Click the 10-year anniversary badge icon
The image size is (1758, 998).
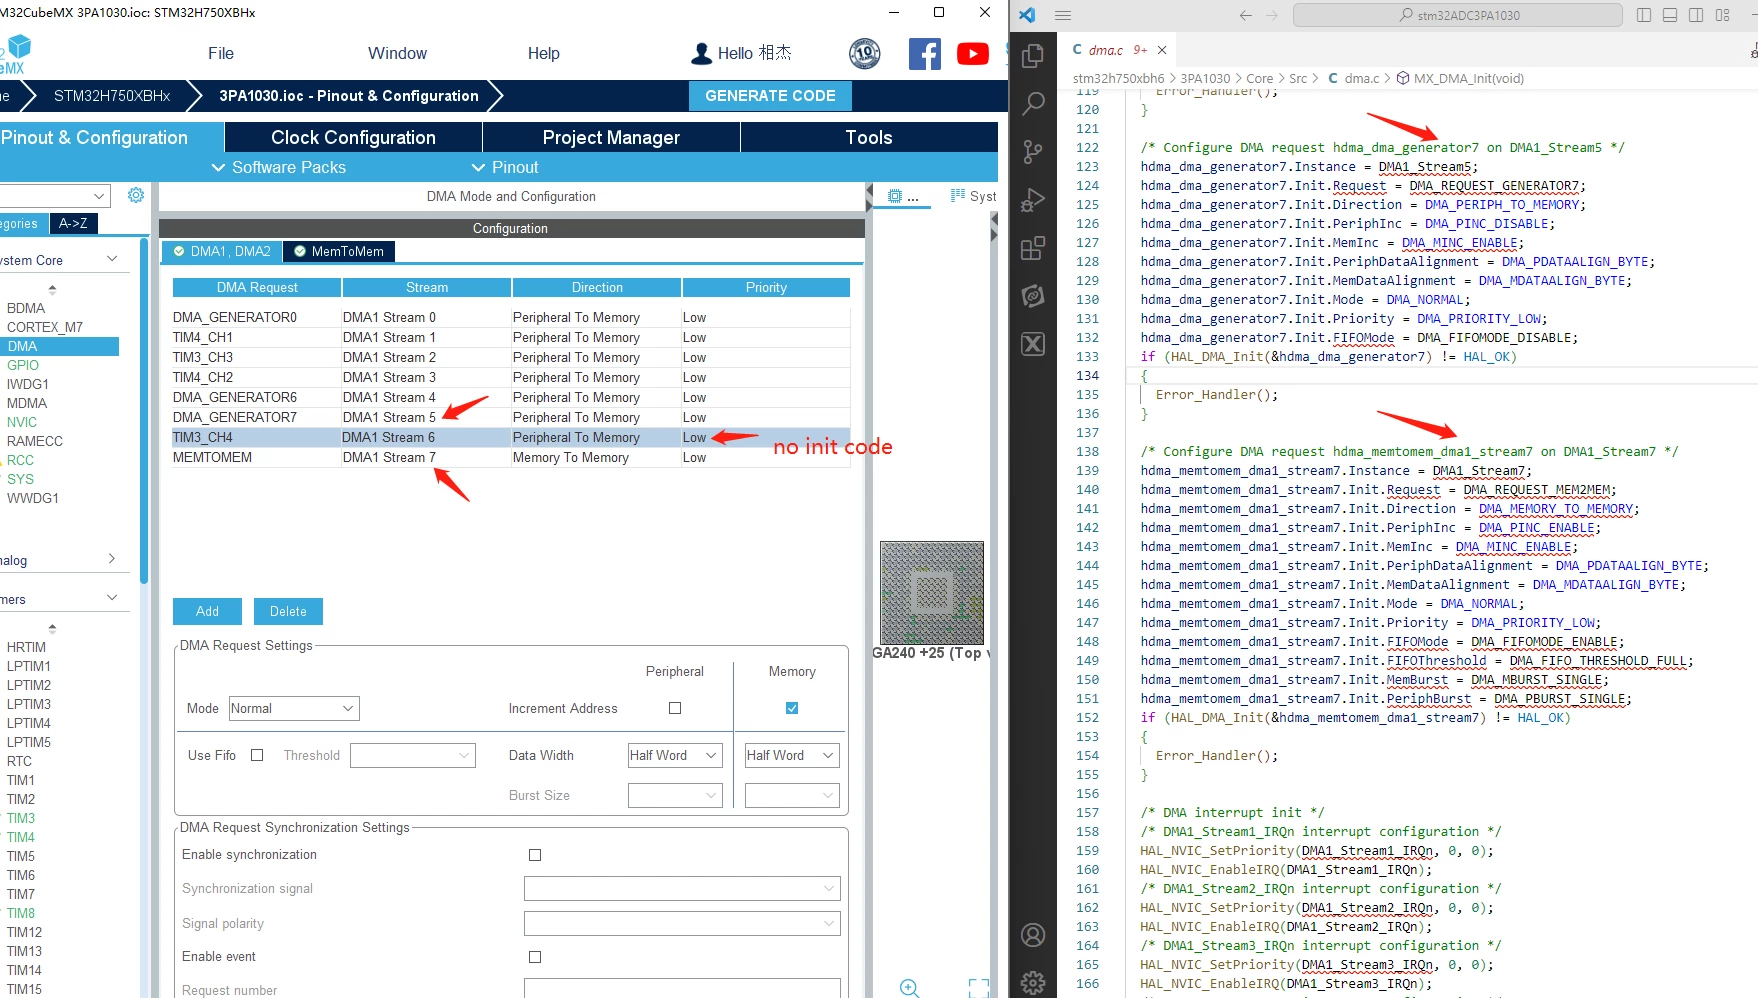point(865,54)
